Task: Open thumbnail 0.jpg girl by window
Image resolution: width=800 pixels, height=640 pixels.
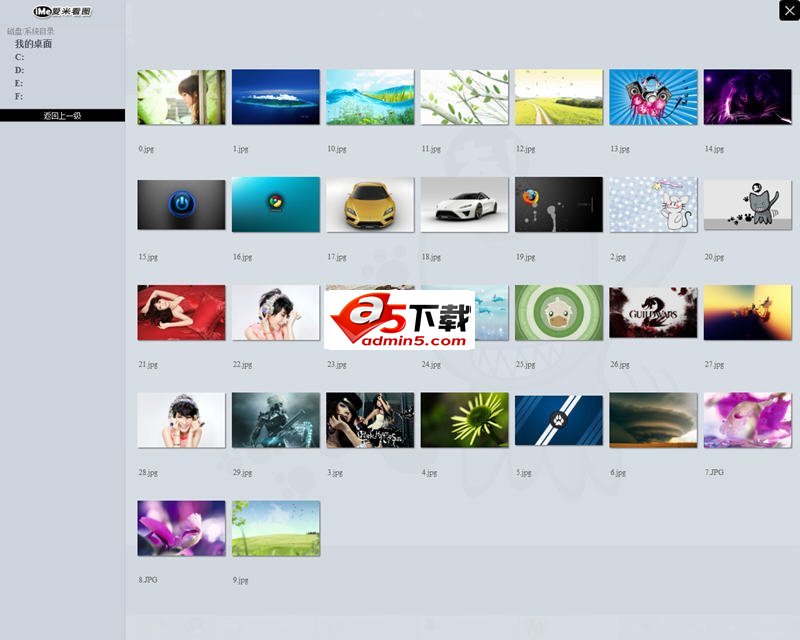Action: pyautogui.click(x=181, y=97)
